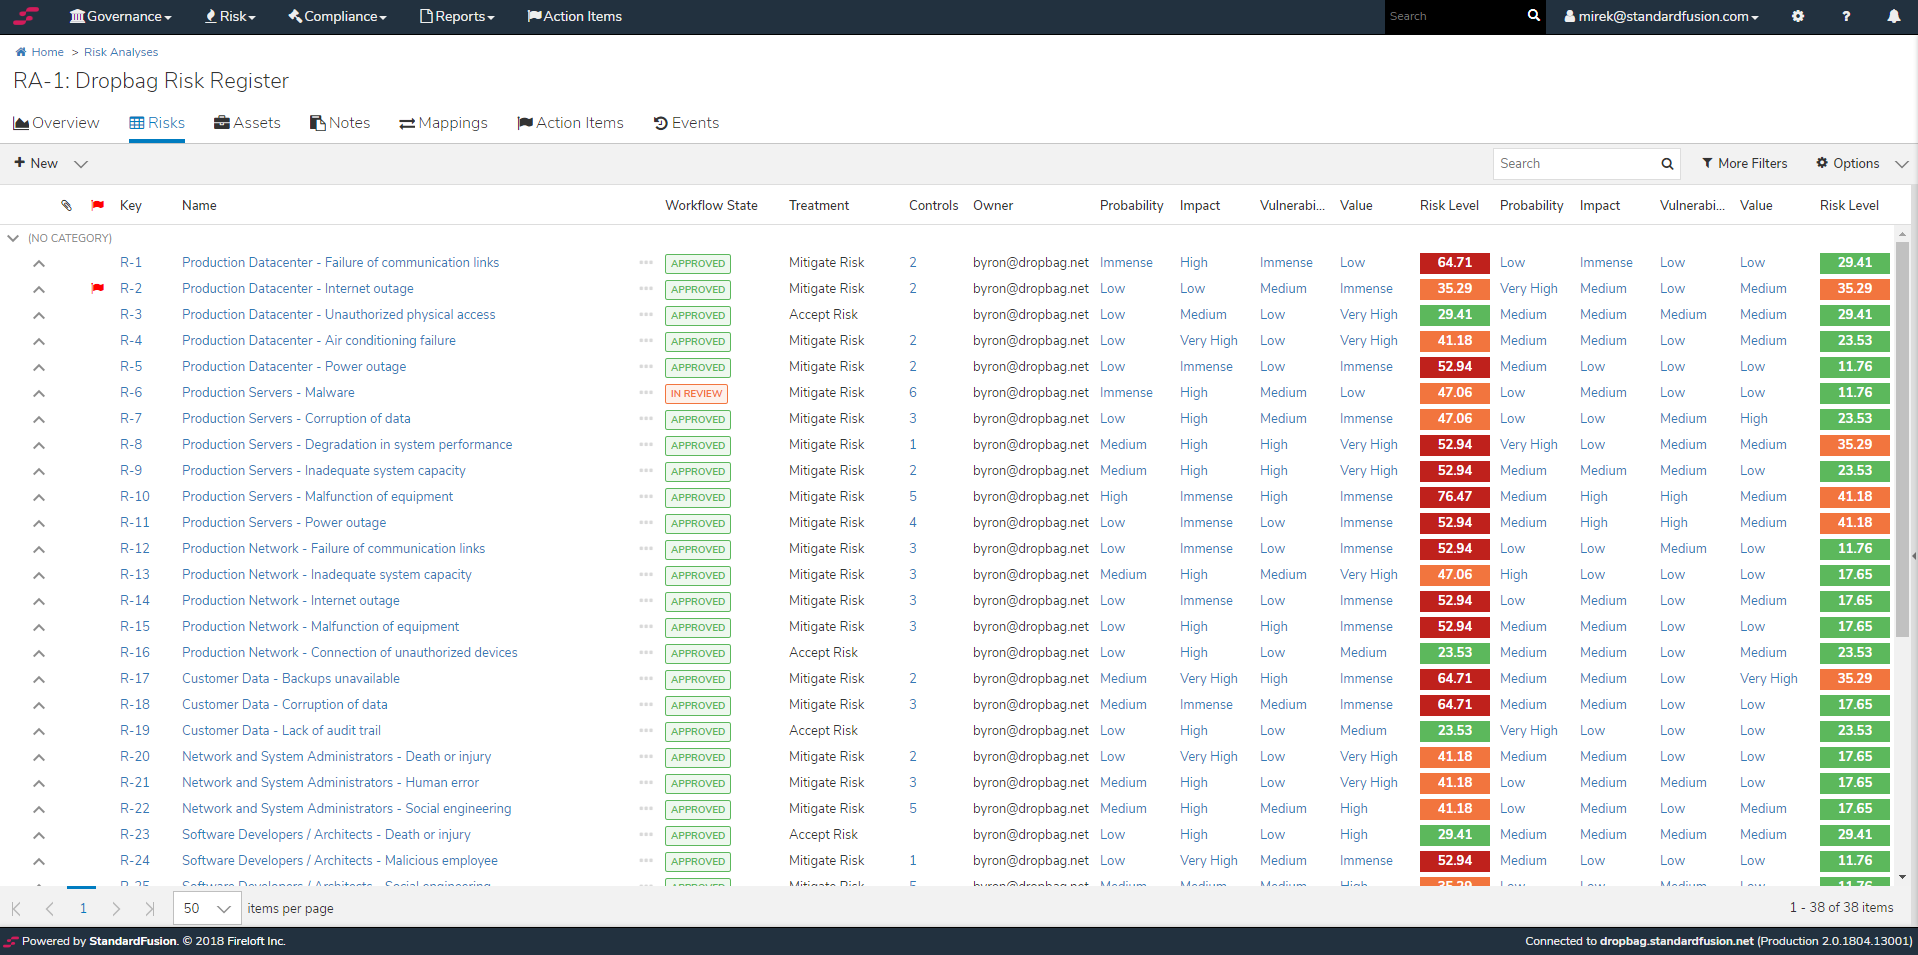This screenshot has height=955, width=1918.
Task: Click the top navigation search field
Action: 1455,16
